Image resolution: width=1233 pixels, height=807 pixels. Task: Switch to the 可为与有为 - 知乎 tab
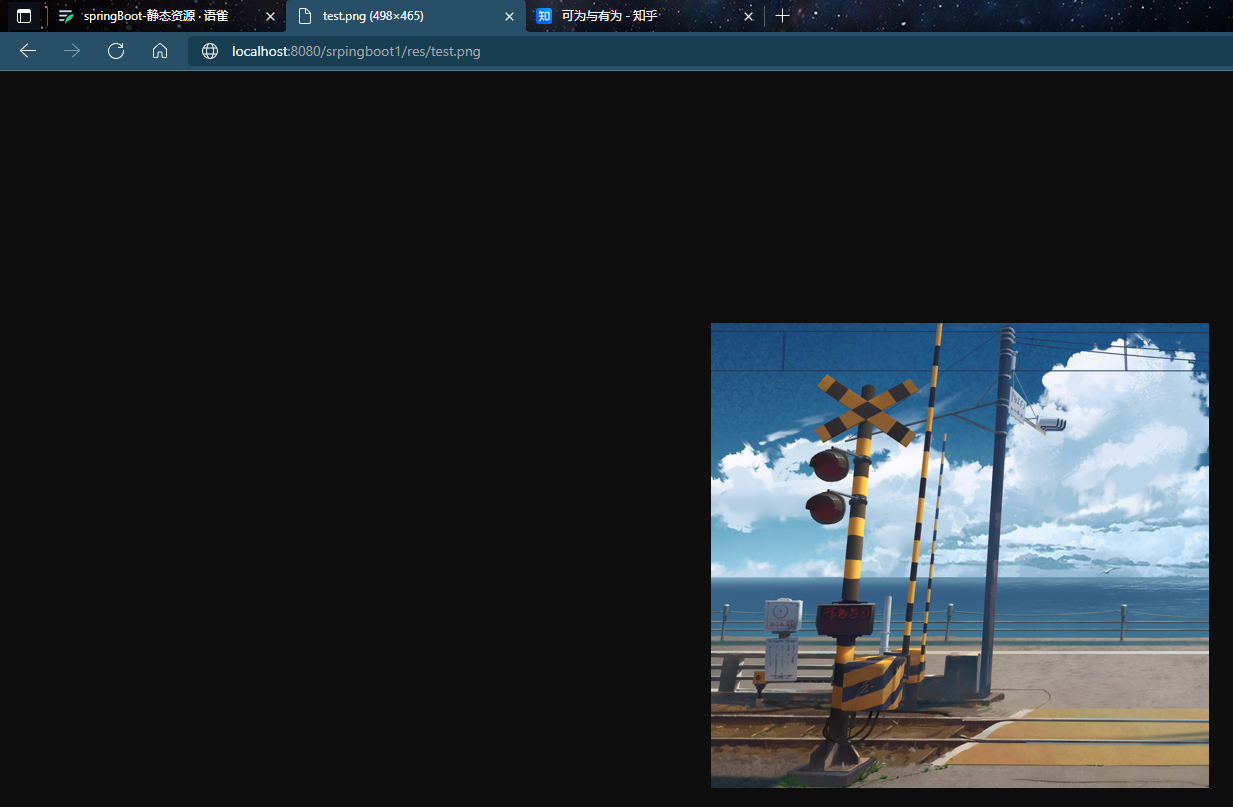point(645,16)
